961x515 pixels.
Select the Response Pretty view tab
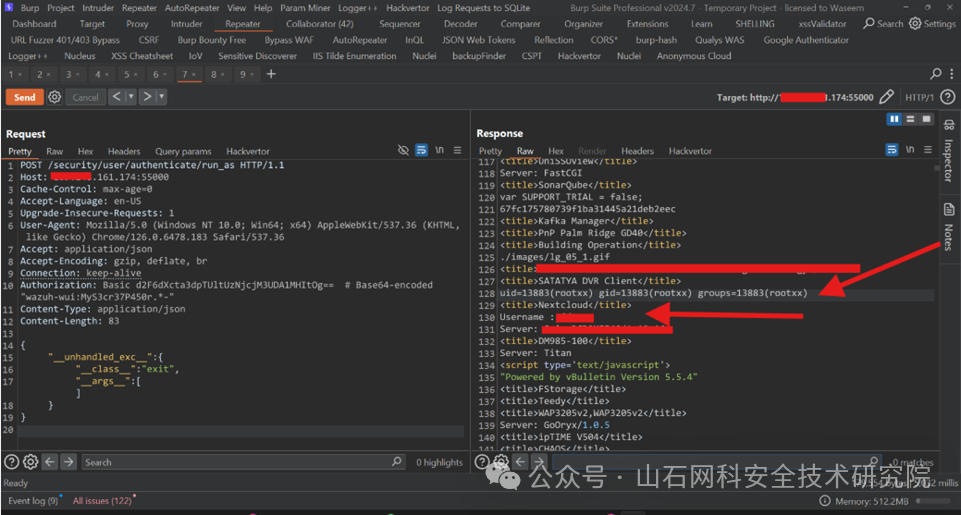(490, 151)
